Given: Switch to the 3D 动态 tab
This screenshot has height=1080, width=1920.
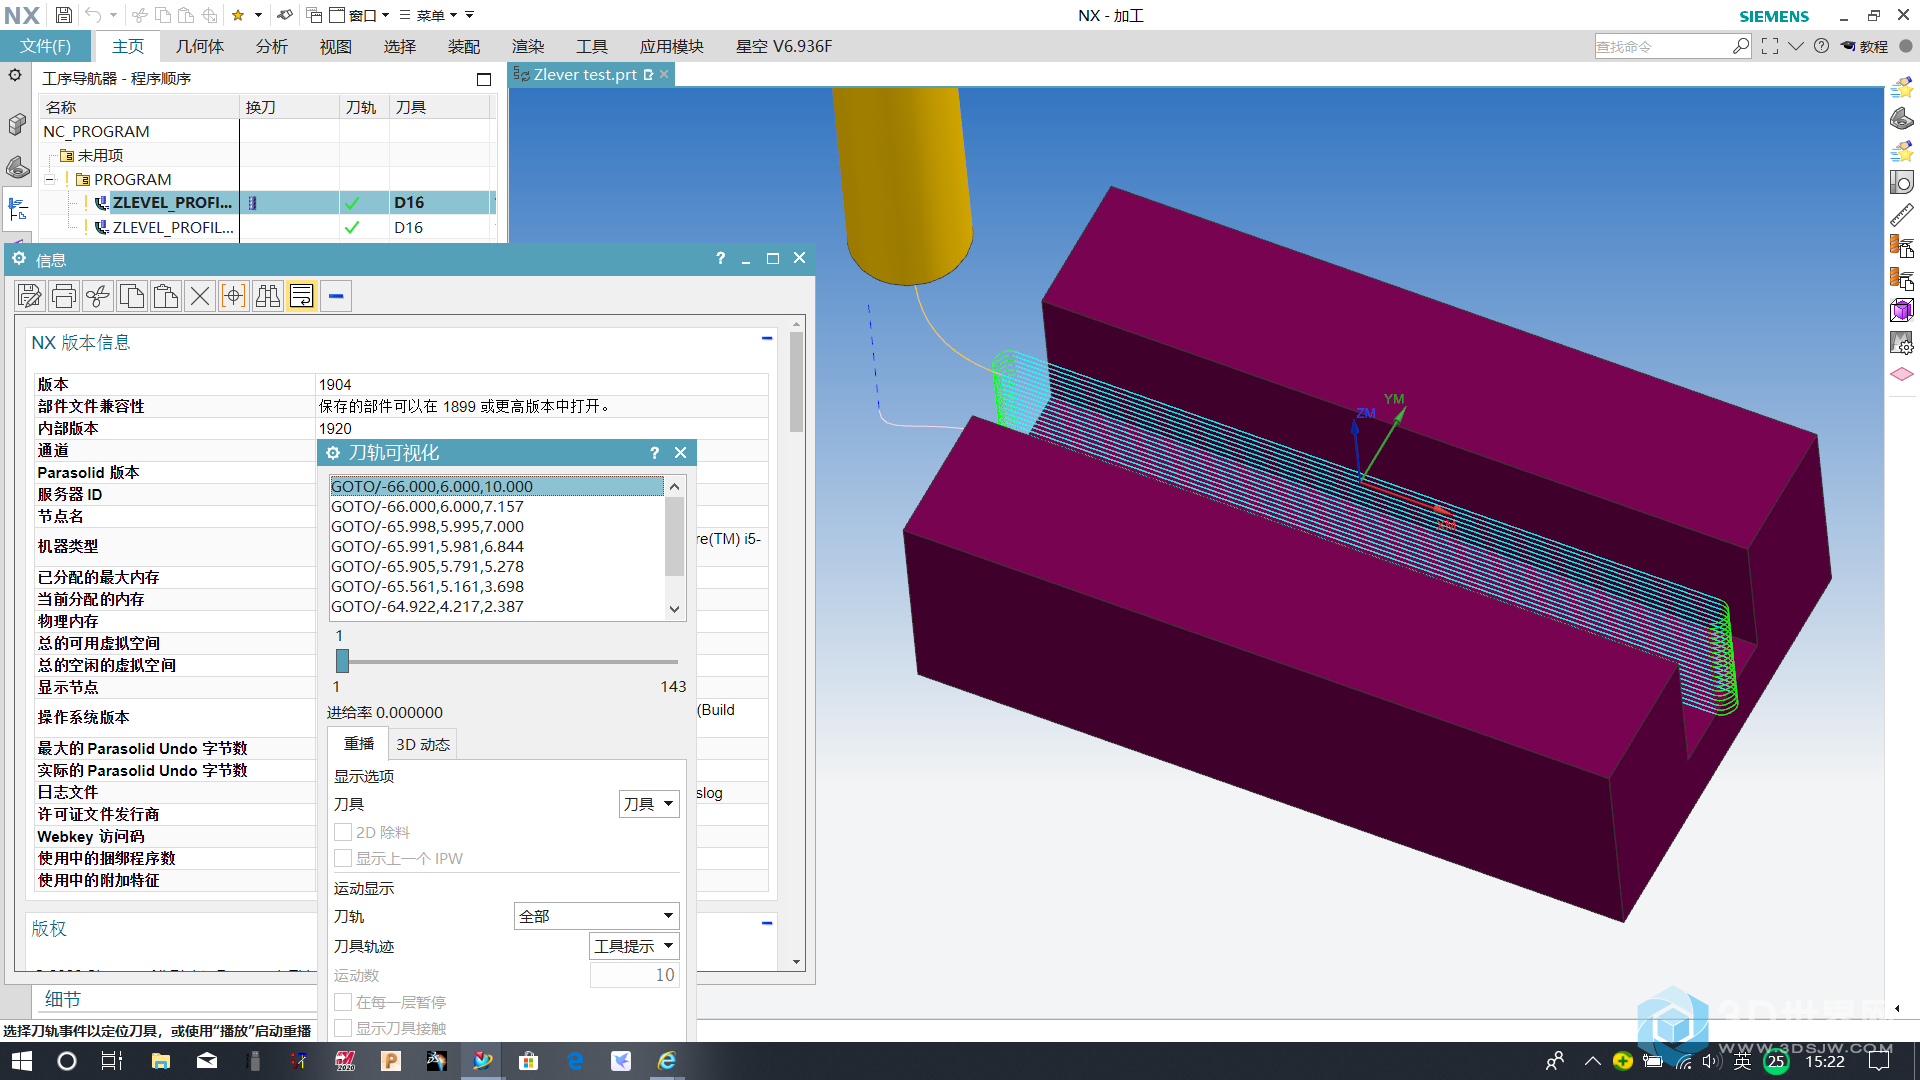Looking at the screenshot, I should [x=423, y=744].
